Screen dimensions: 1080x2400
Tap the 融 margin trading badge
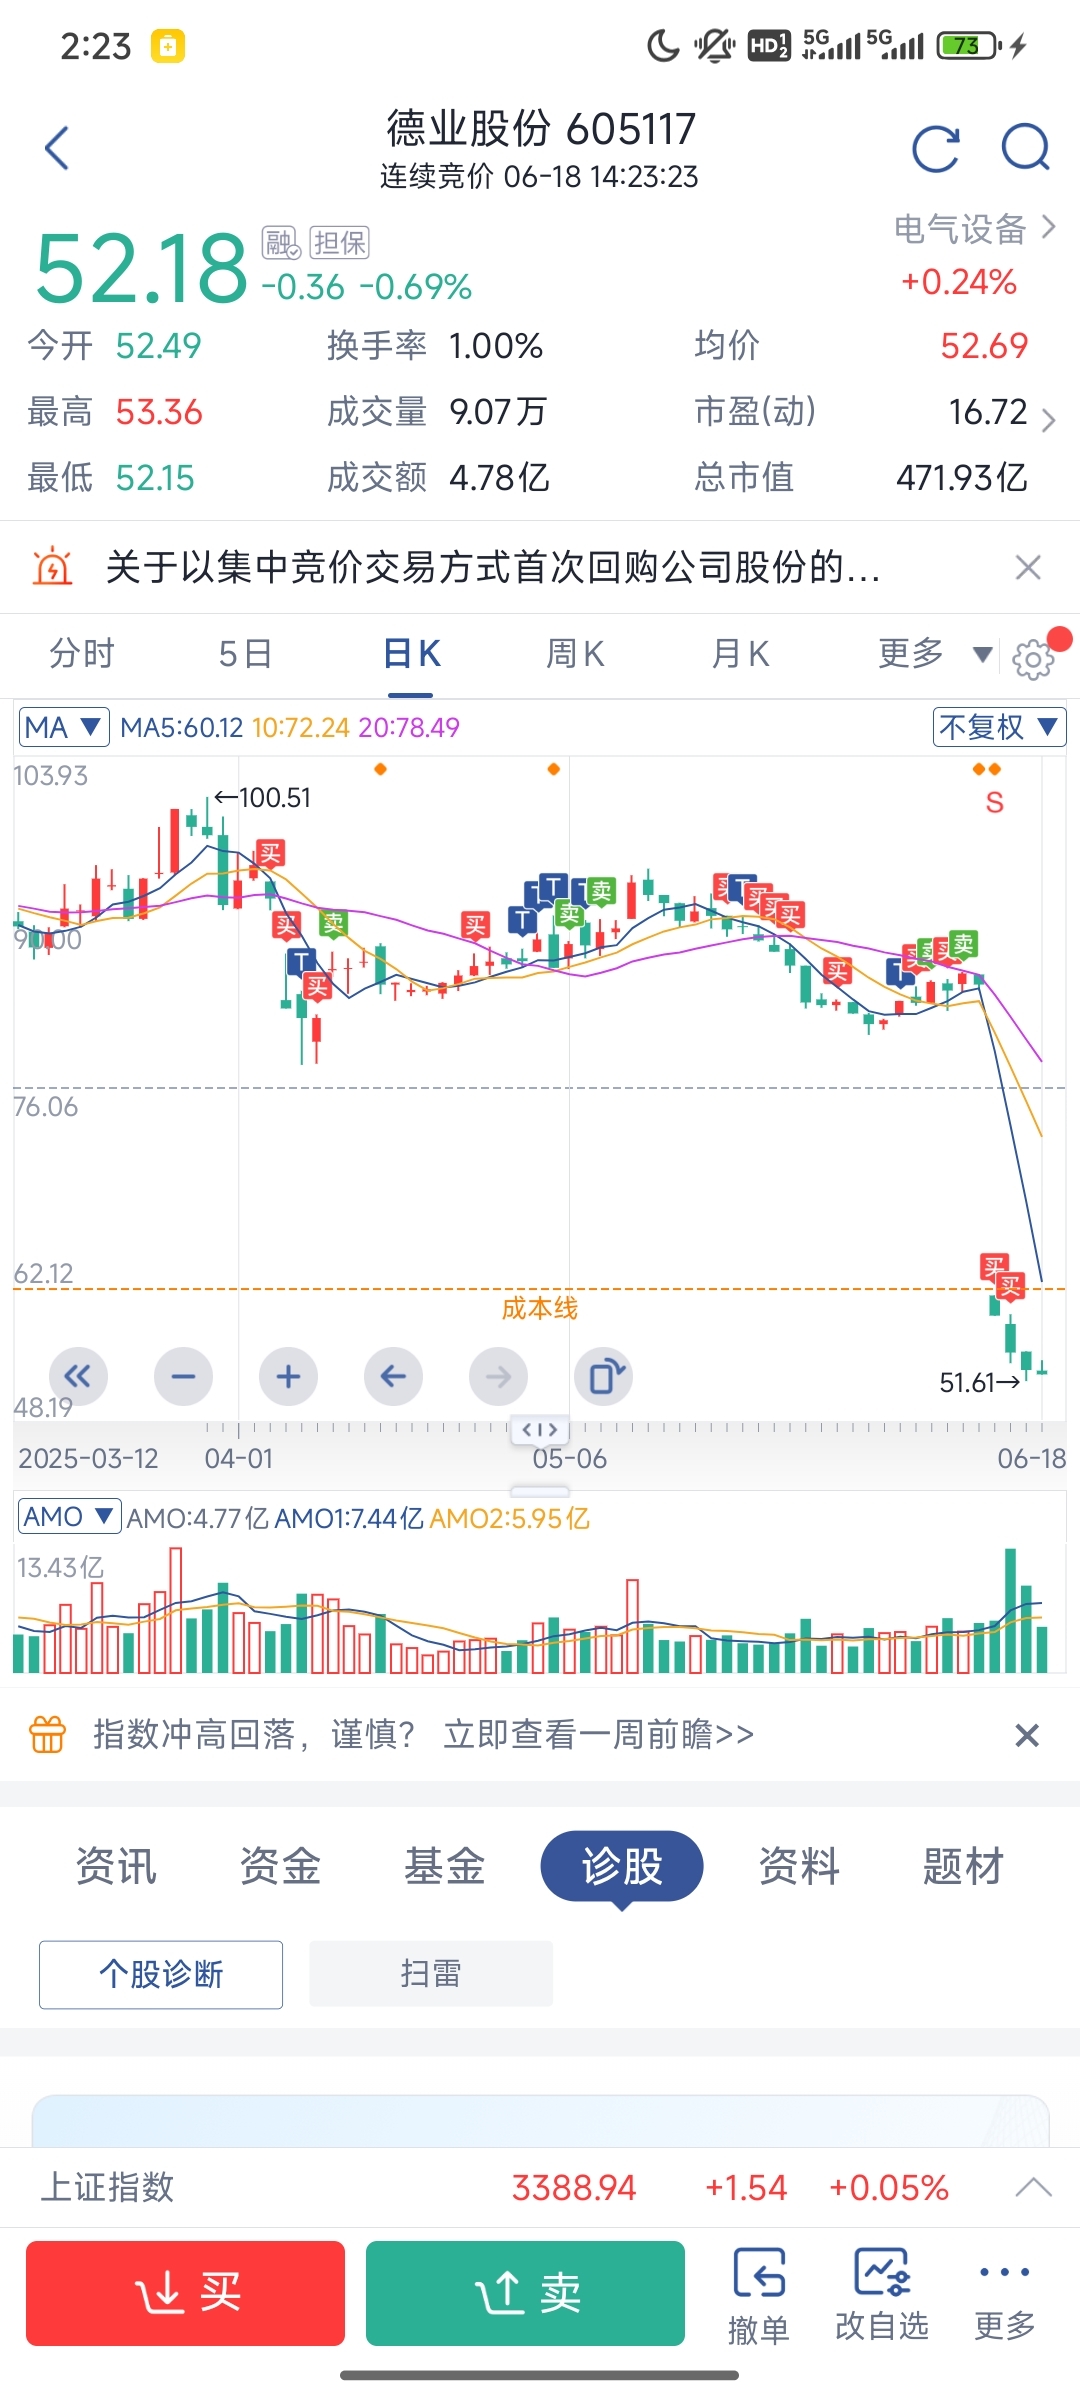click(281, 243)
